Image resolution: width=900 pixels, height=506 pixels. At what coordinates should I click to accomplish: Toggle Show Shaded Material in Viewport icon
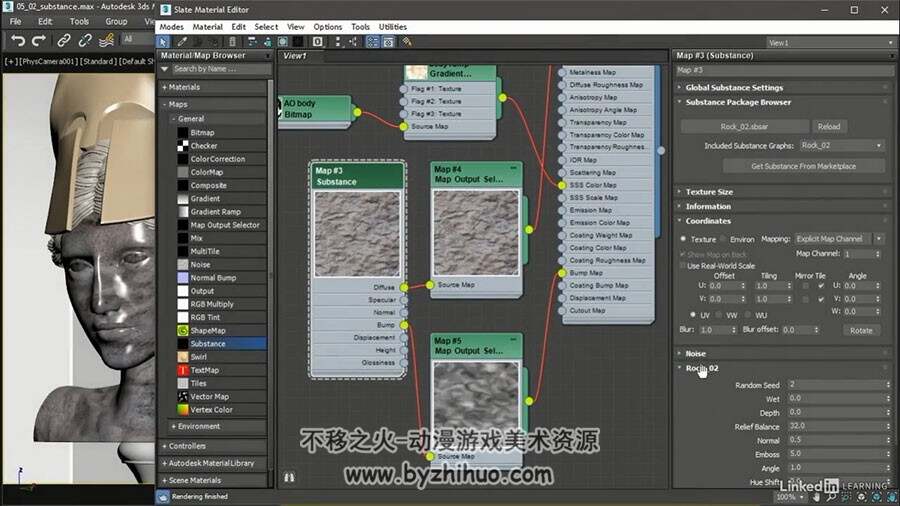point(282,42)
